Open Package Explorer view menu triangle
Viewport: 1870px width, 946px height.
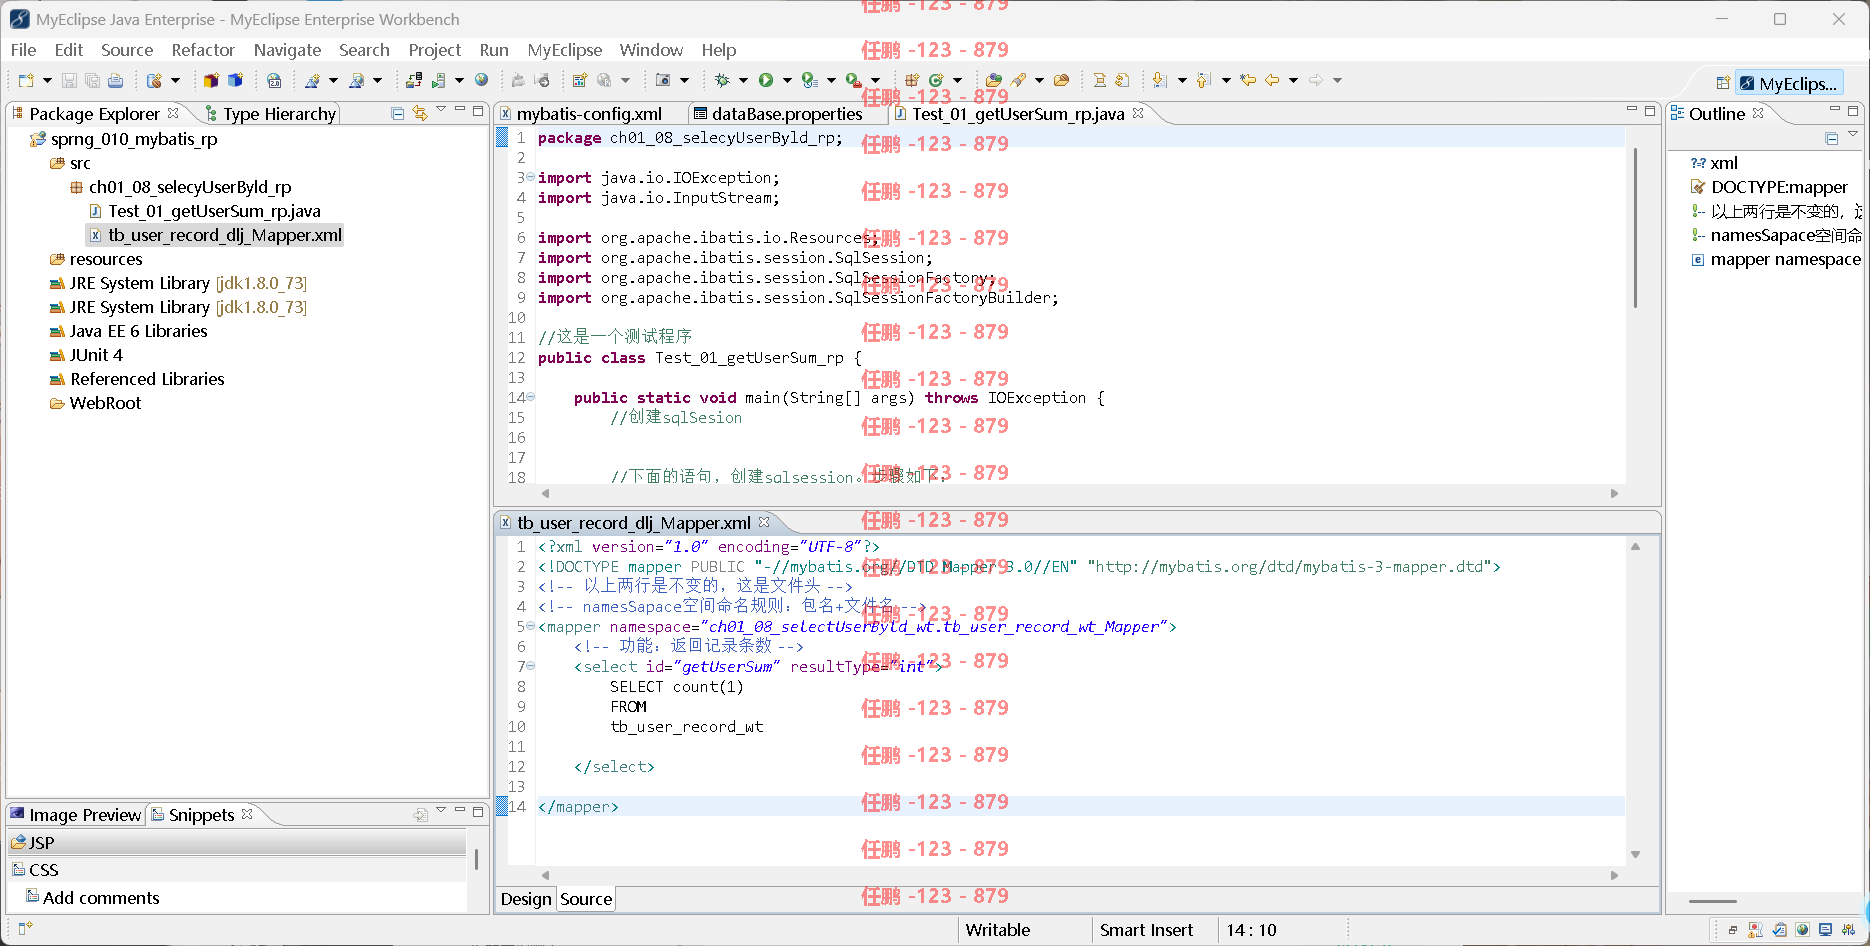coord(441,110)
